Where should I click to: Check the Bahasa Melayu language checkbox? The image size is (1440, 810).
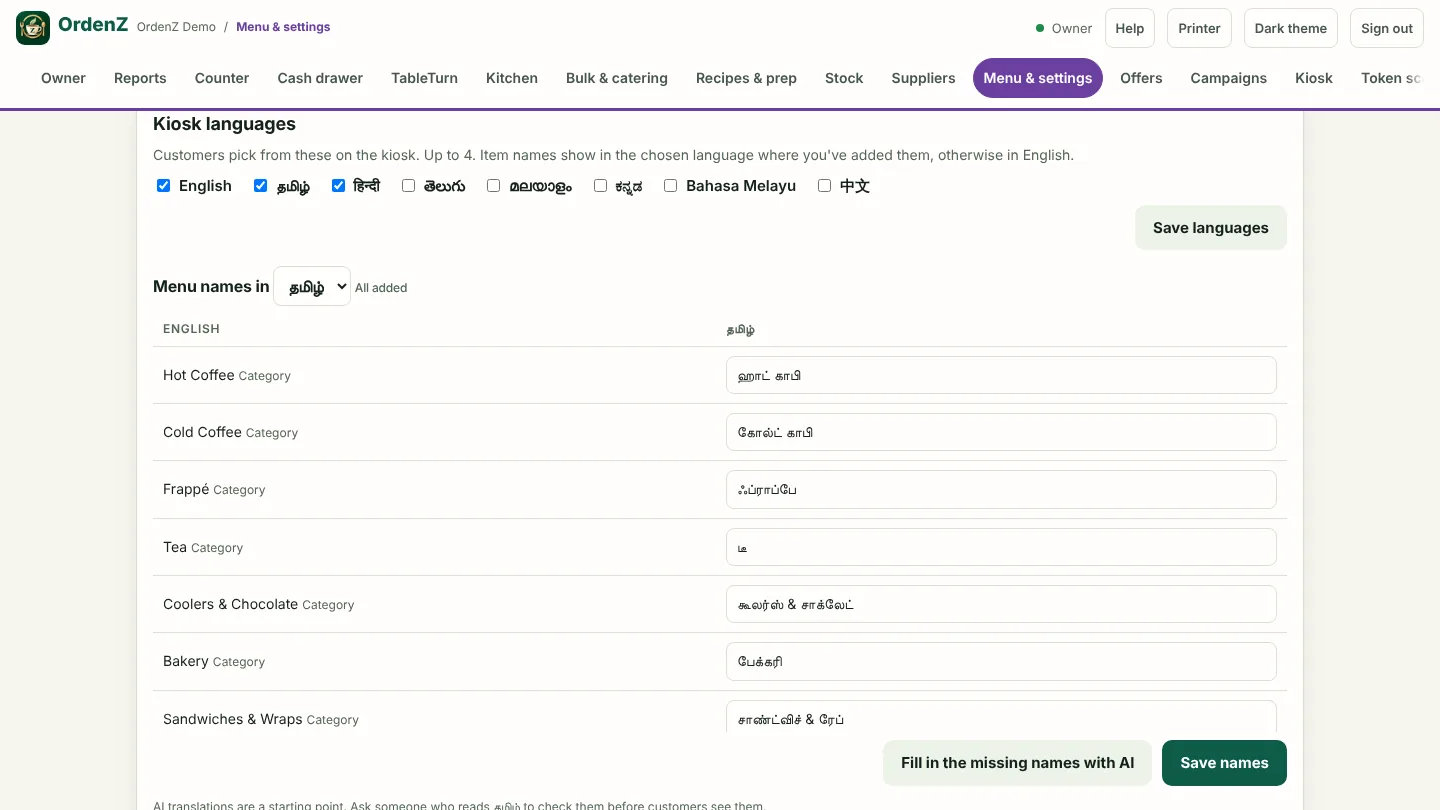(671, 185)
